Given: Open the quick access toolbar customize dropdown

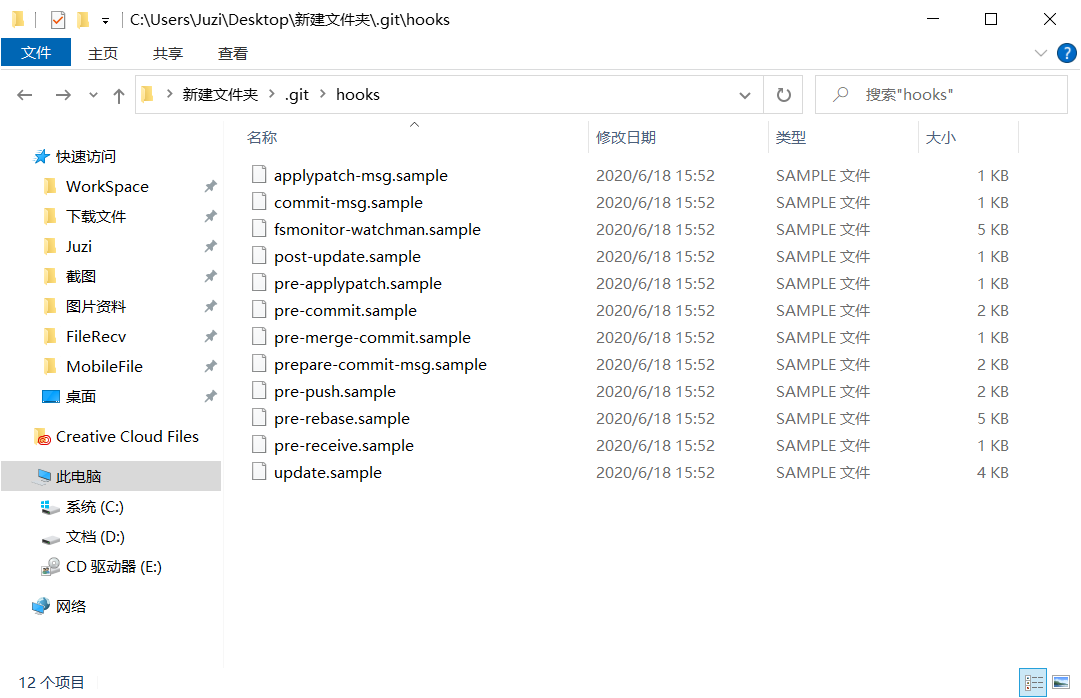Looking at the screenshot, I should coord(104,19).
